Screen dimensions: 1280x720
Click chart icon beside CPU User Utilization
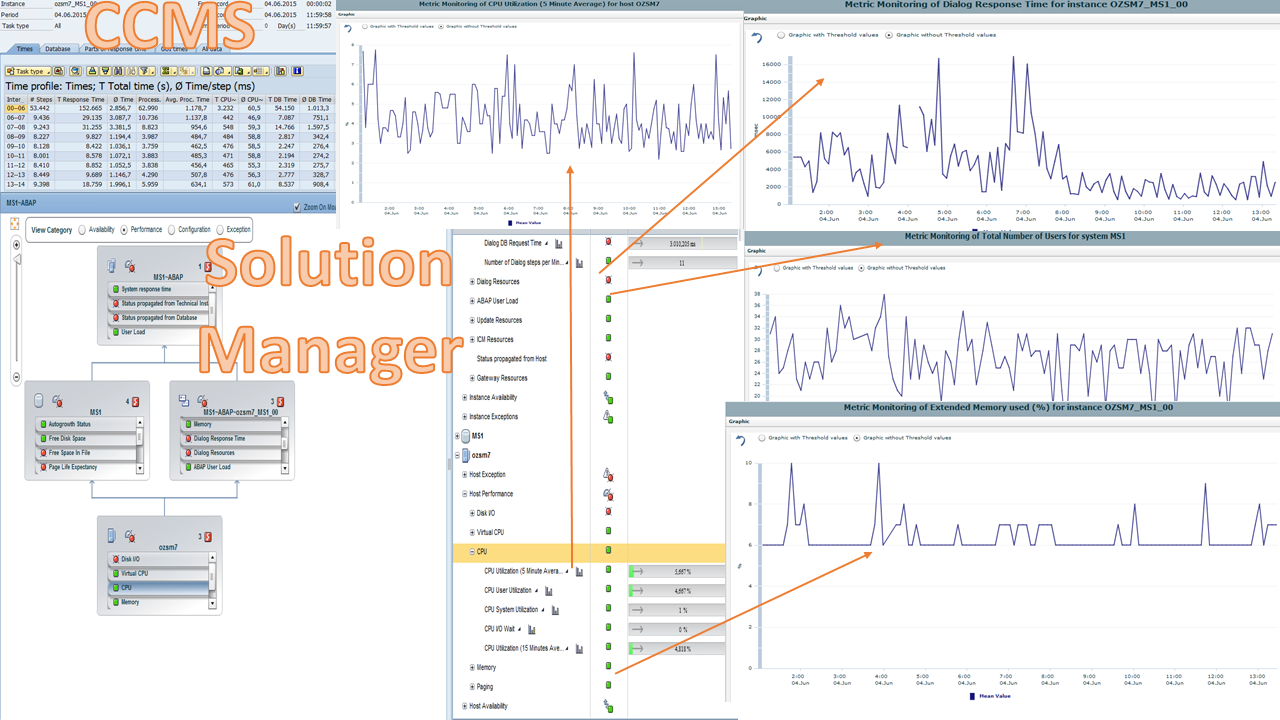(551, 591)
